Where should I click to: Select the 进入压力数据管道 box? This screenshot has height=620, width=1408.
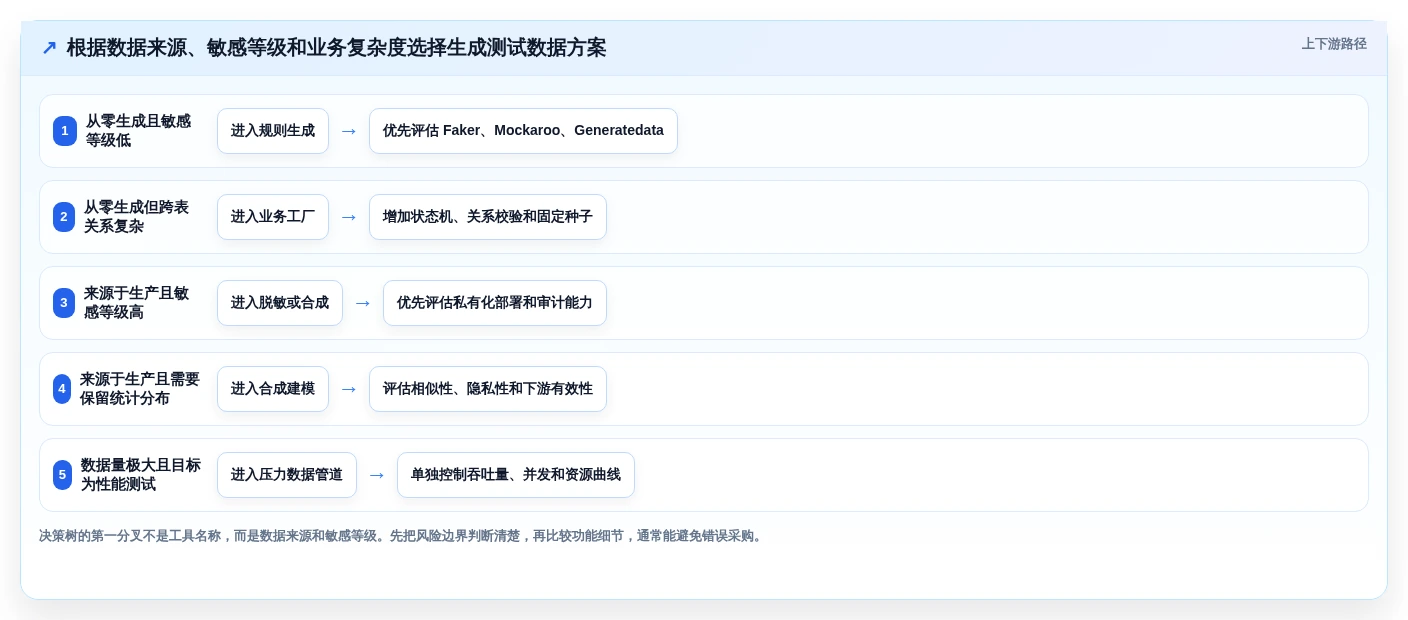point(287,475)
